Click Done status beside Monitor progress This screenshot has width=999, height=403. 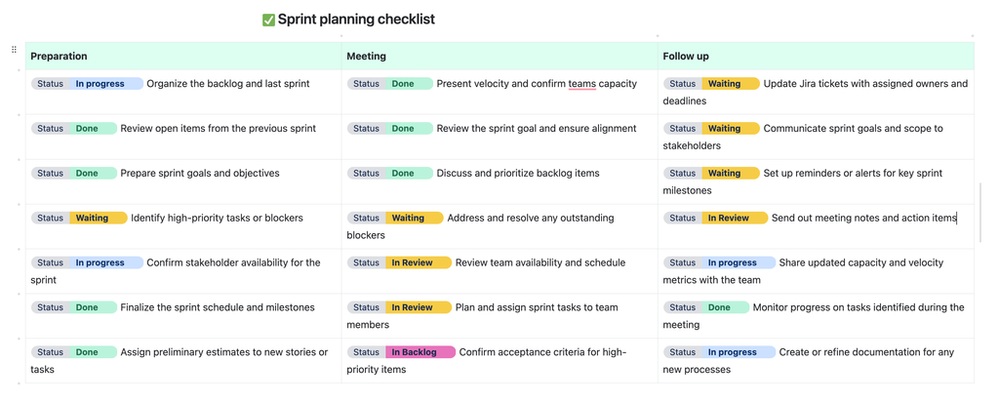pyautogui.click(x=719, y=308)
